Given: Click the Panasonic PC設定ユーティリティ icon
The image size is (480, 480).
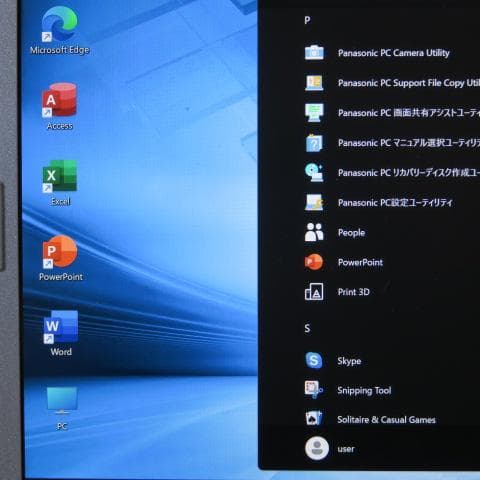Looking at the screenshot, I should pyautogui.click(x=314, y=202).
